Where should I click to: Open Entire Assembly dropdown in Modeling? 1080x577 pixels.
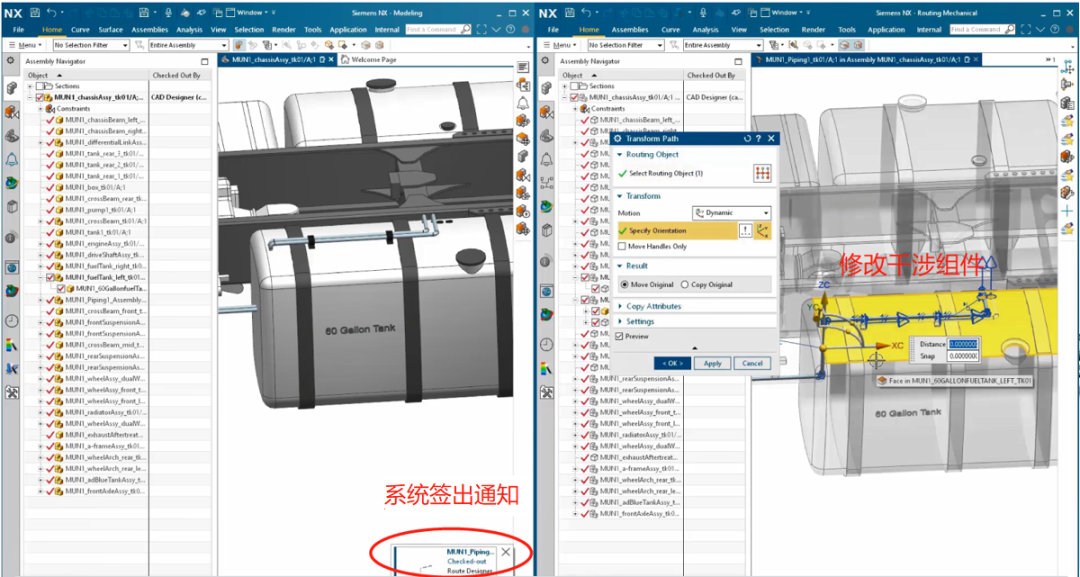(187, 45)
